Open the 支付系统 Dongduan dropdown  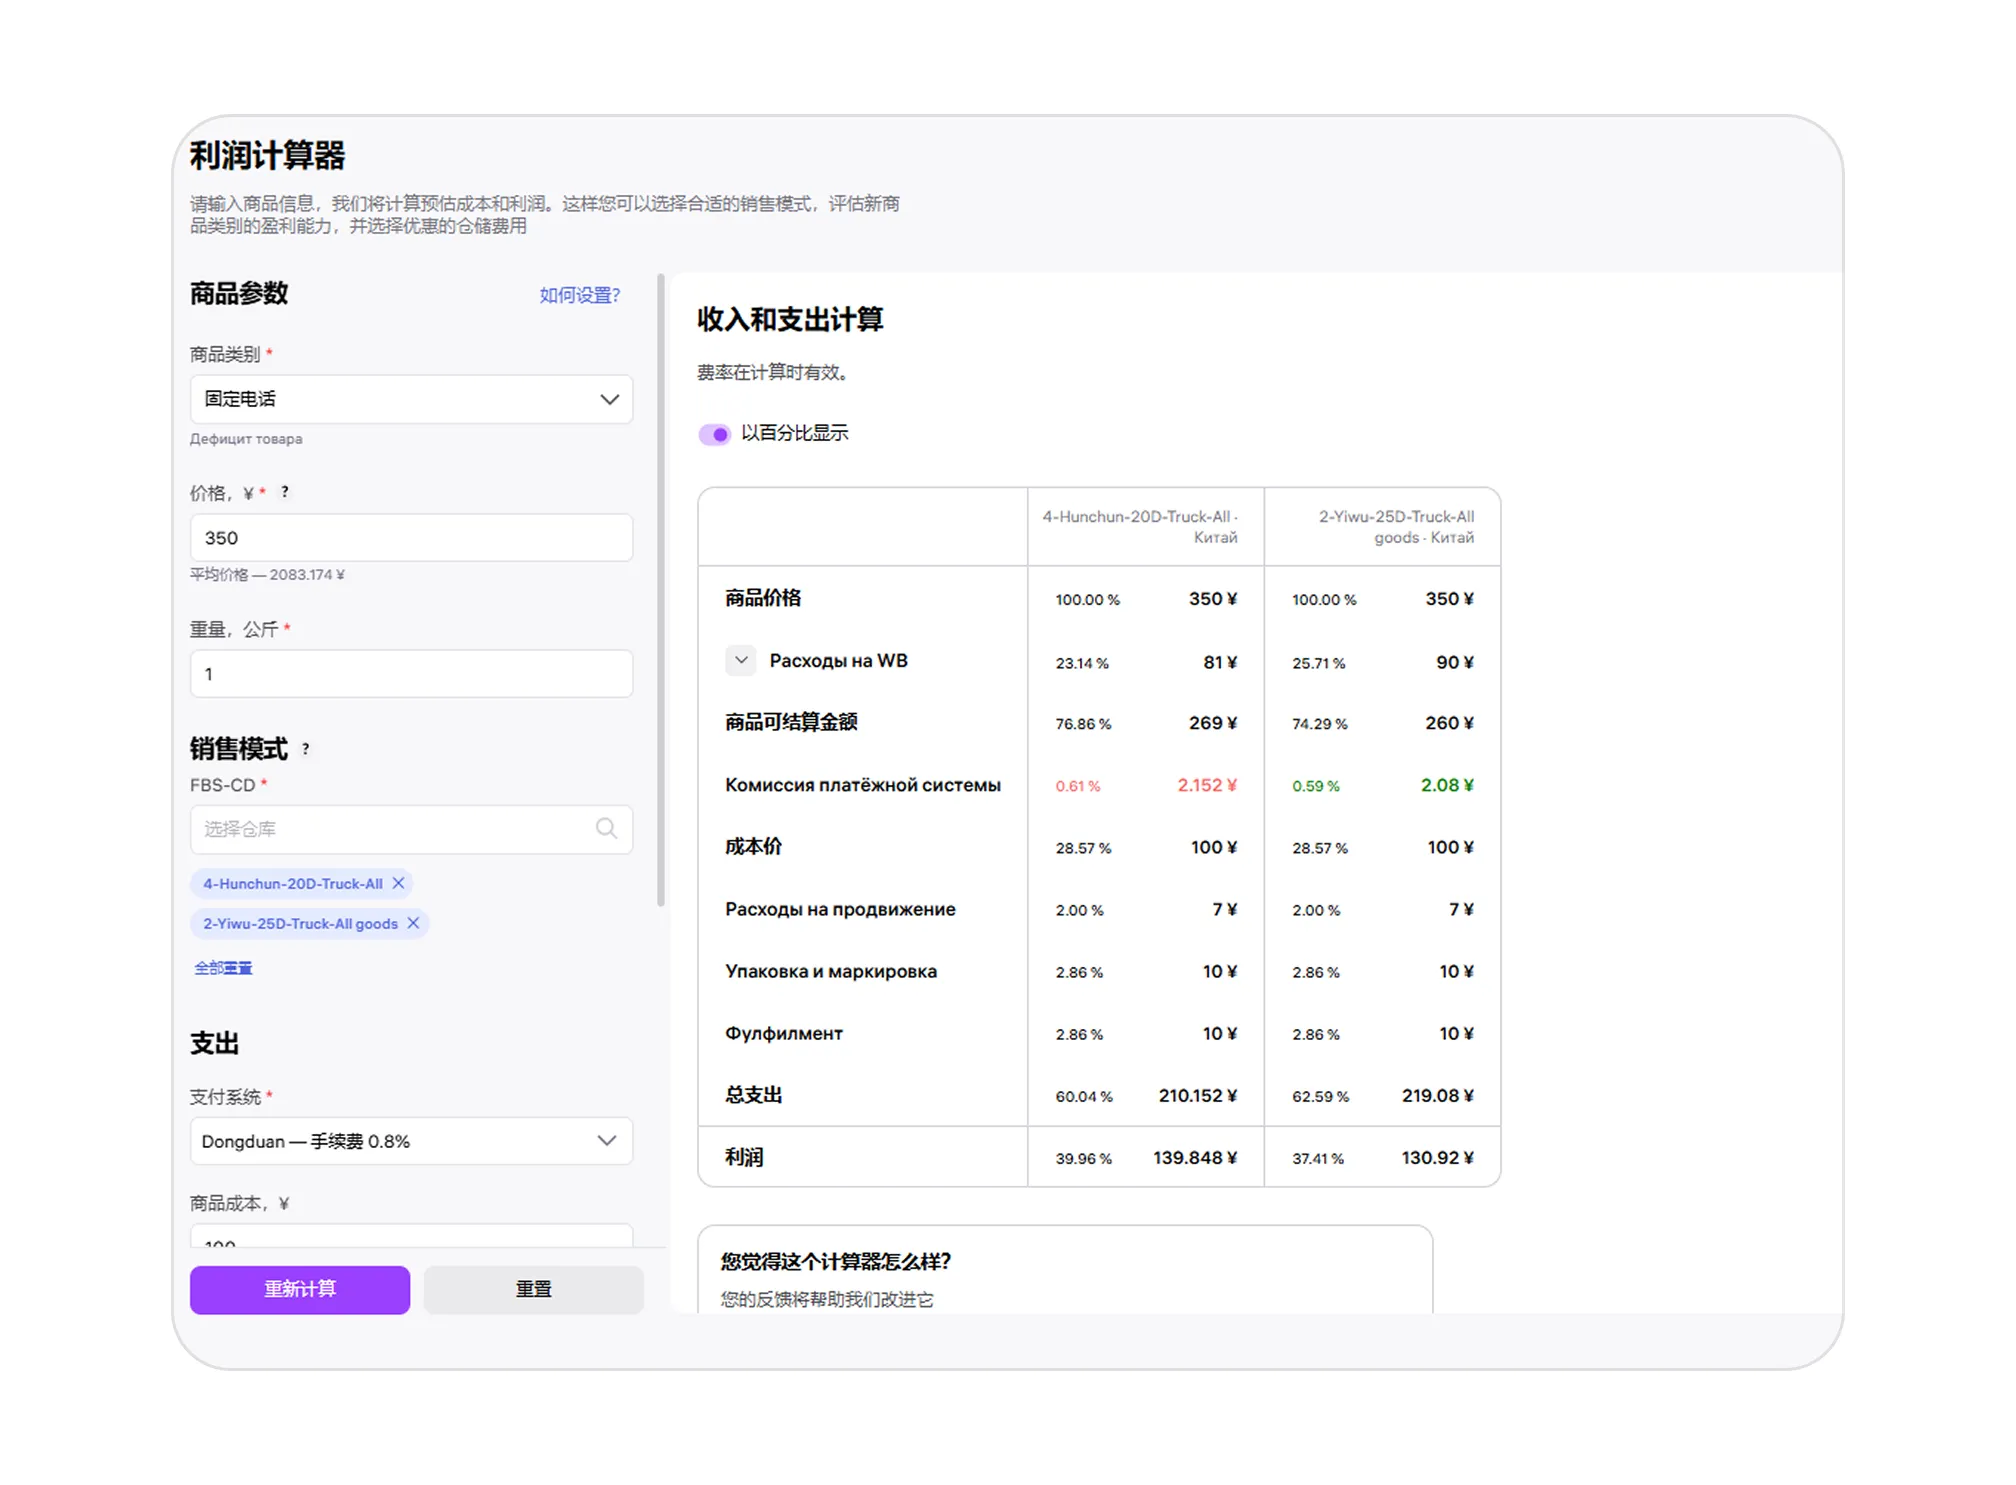coord(411,1141)
